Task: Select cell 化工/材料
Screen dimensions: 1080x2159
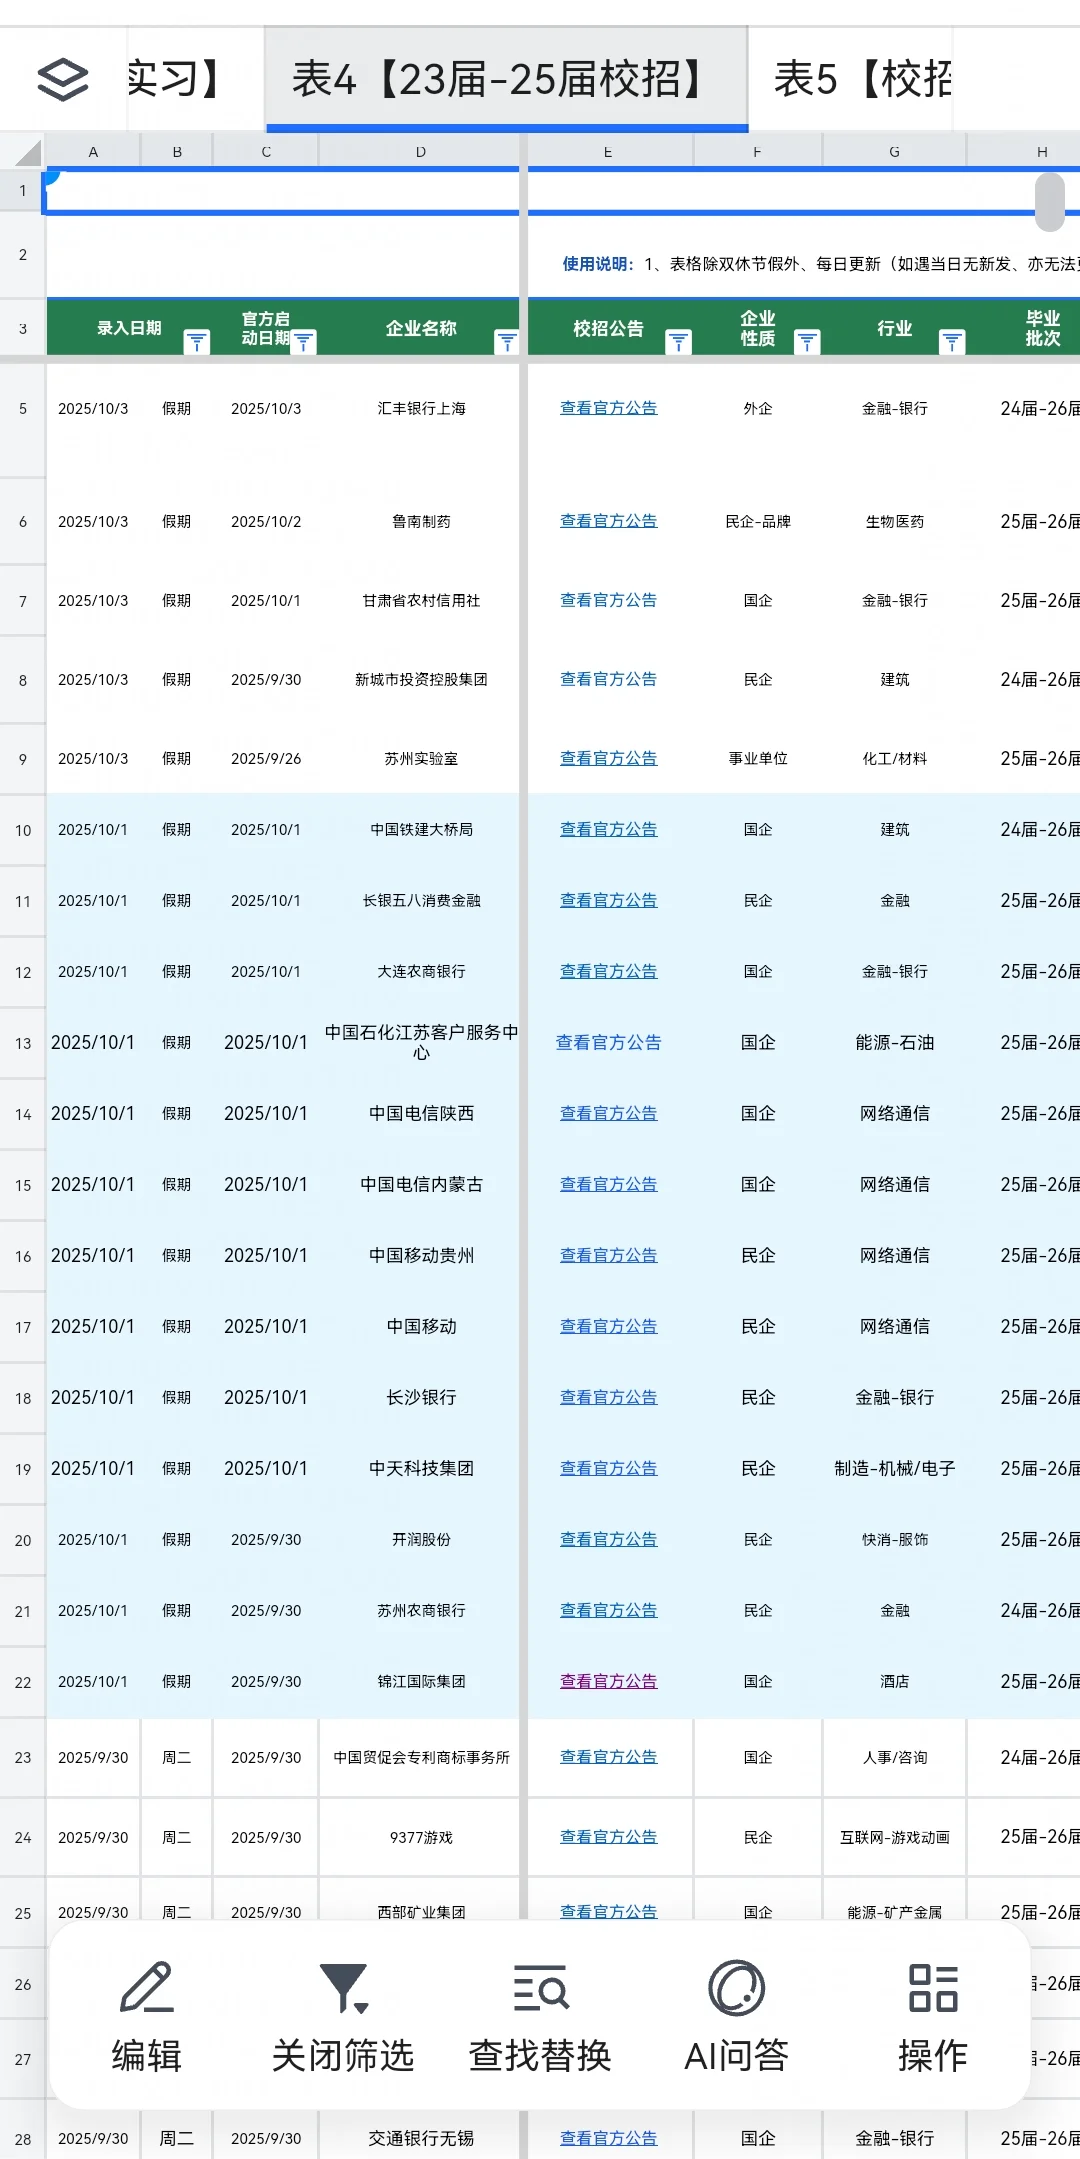Action: coord(895,759)
